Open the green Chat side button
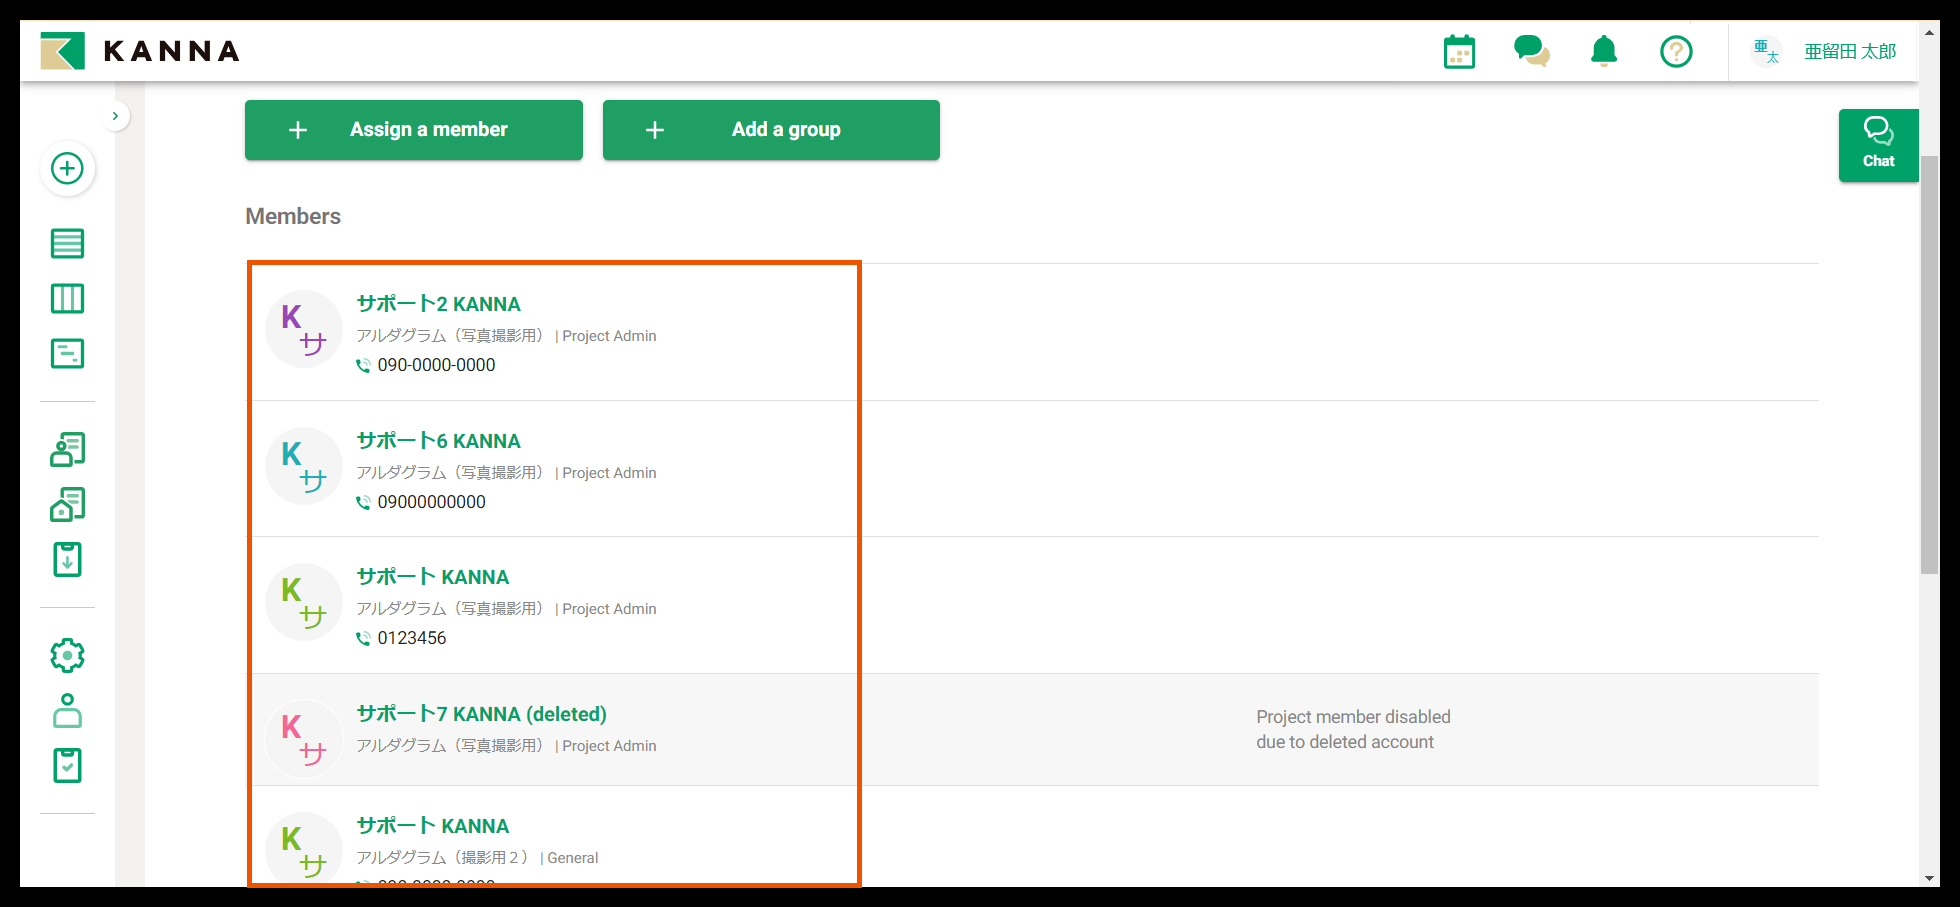Screen dimensions: 1960x907 pos(1878,146)
